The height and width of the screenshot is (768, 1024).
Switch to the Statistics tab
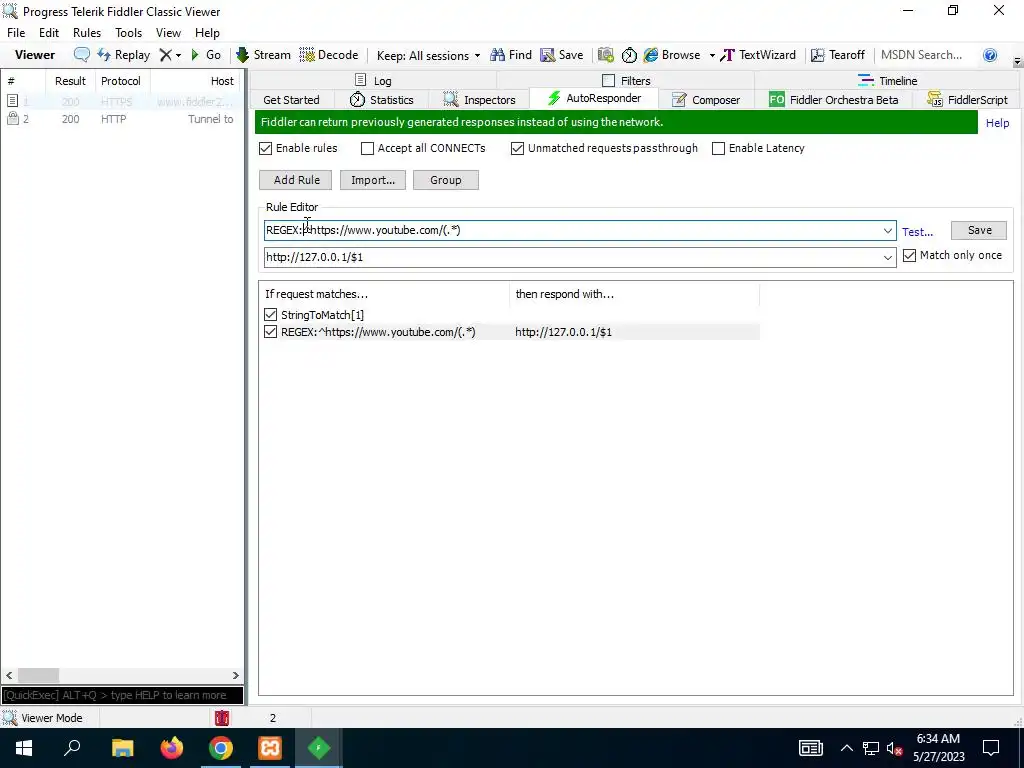382,100
